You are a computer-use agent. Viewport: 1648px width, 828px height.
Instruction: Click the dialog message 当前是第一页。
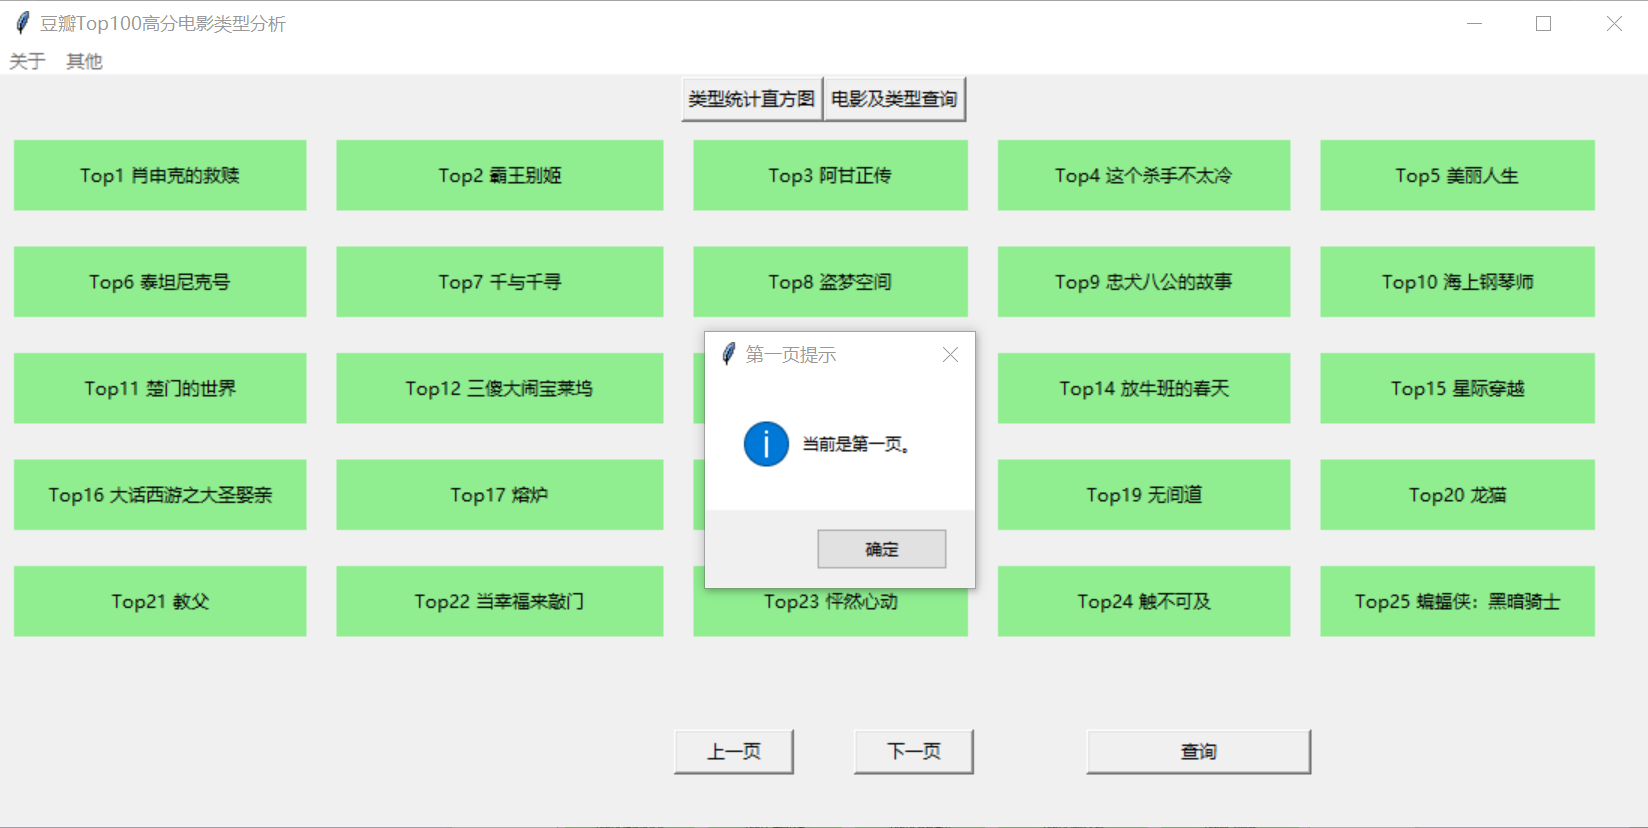[856, 444]
